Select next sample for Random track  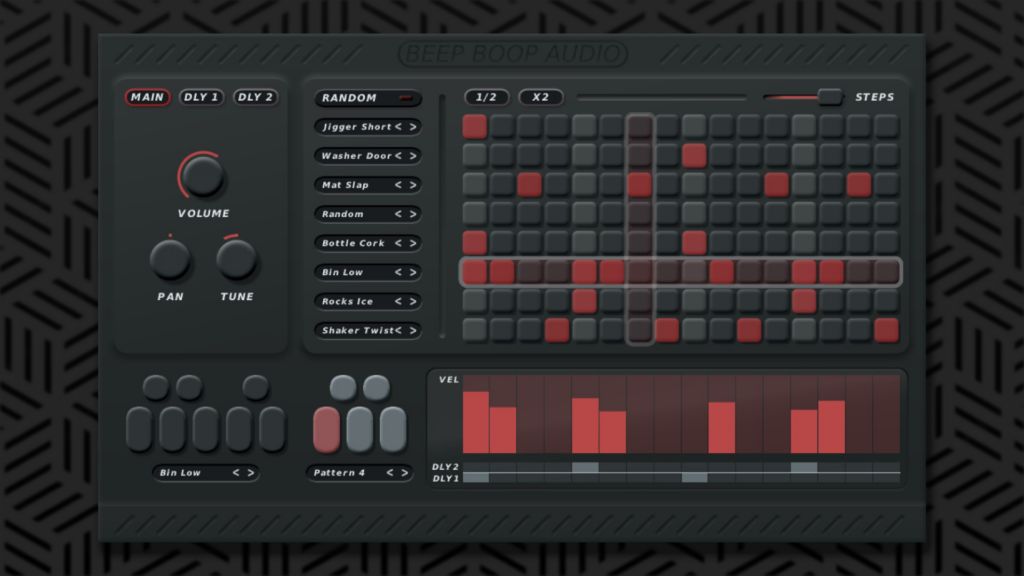(x=413, y=214)
